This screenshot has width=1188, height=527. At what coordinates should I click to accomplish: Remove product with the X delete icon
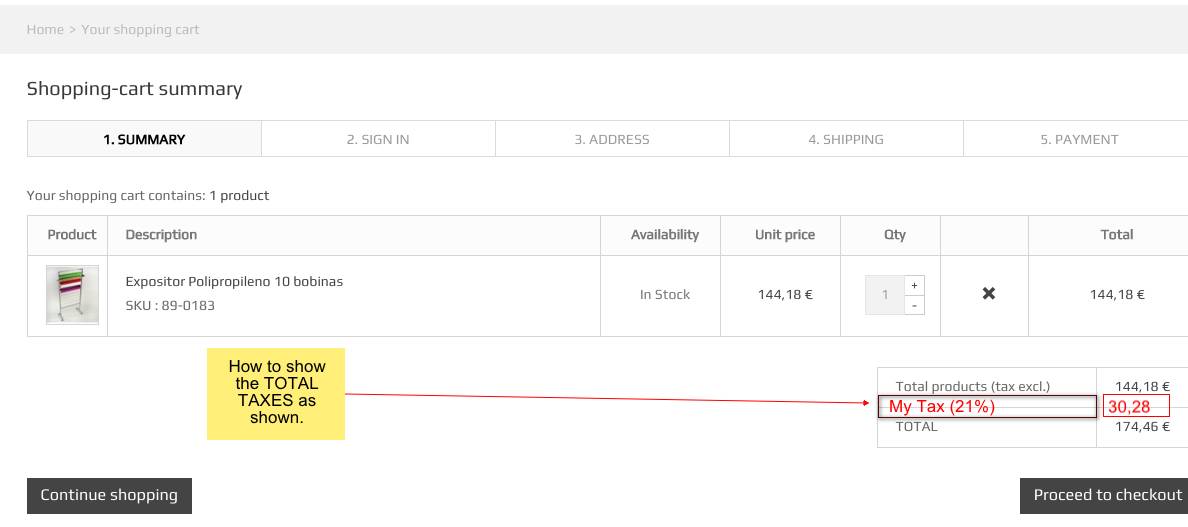pyautogui.click(x=988, y=294)
